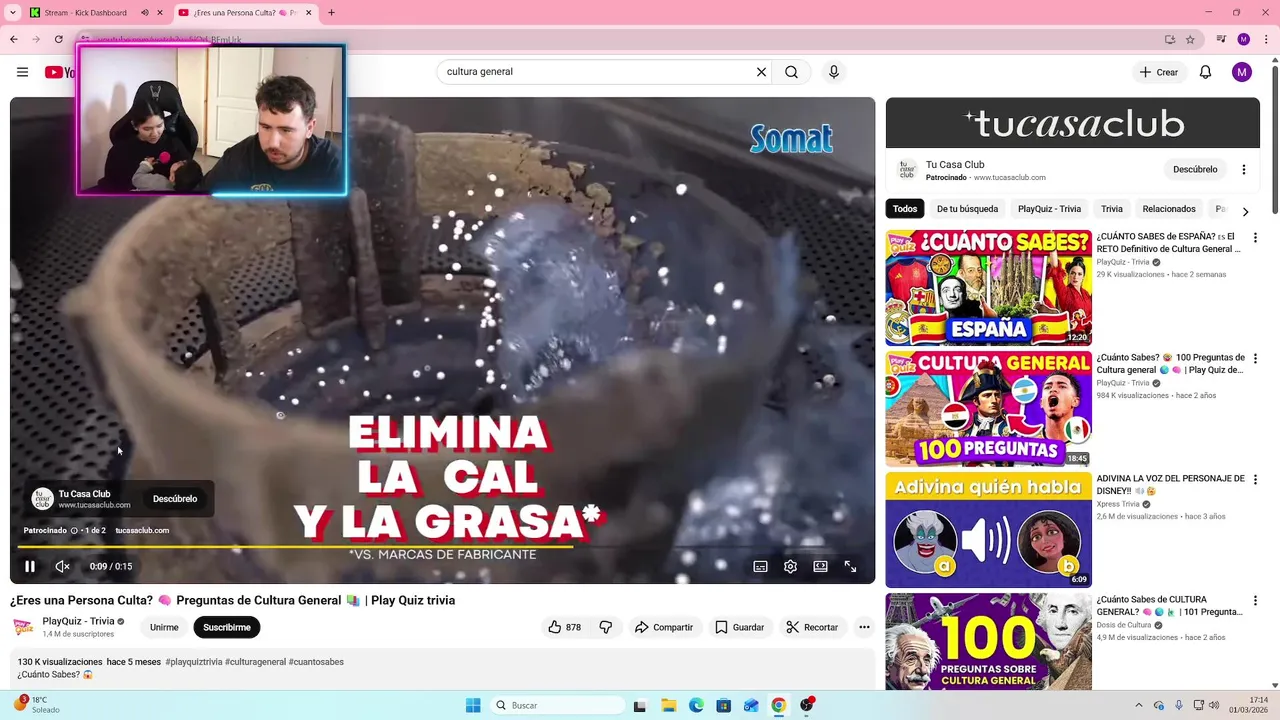Image resolution: width=1280 pixels, height=720 pixels.
Task: Click the PlayQuiz channel avatar
Action: [23, 627]
